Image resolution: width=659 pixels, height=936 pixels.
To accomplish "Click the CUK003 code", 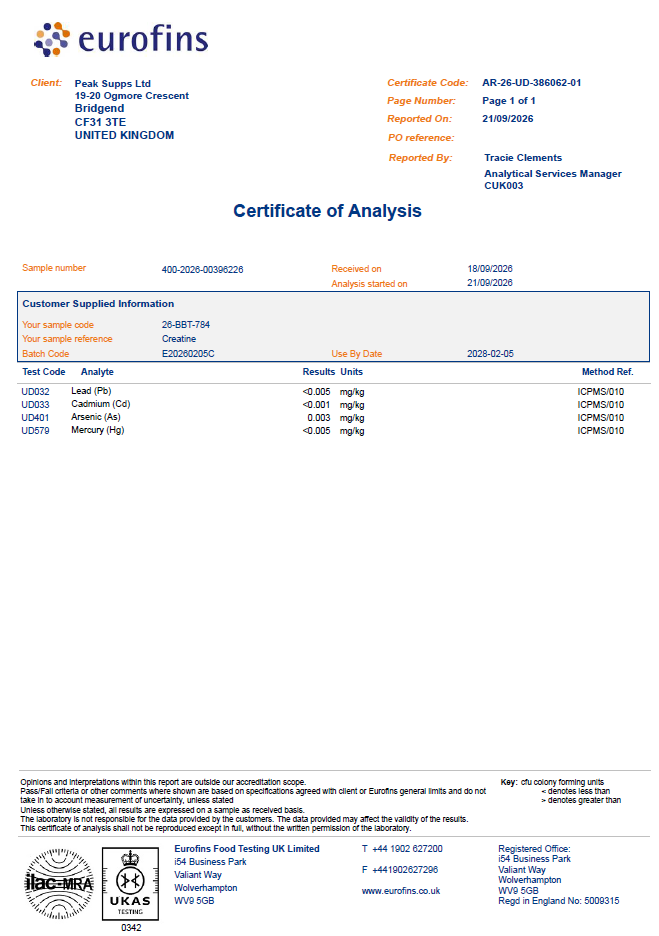I will click(x=503, y=186).
